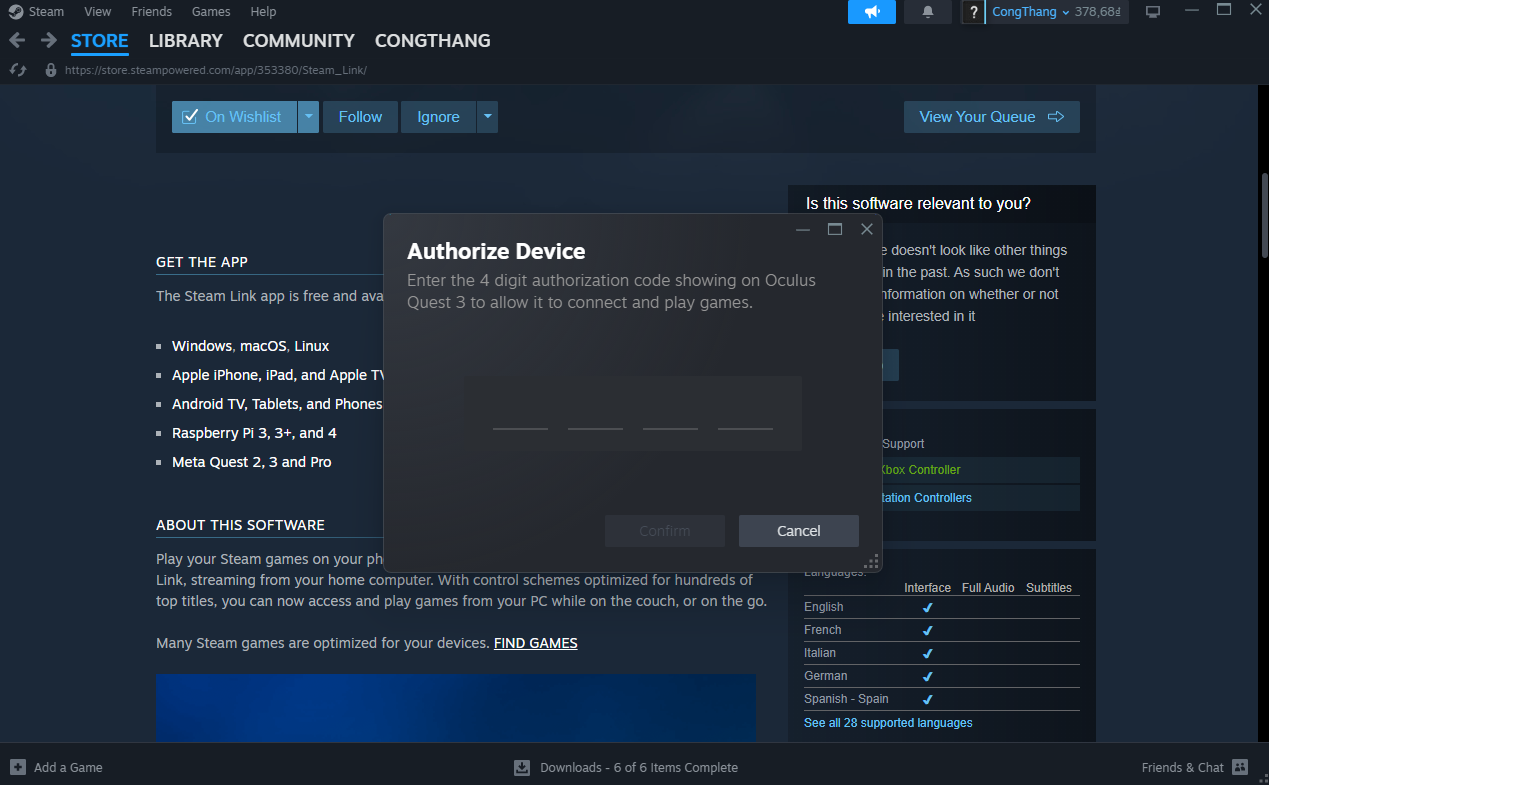Click the Ignore button
Image resolution: width=1537 pixels, height=785 pixels.
[x=438, y=117]
